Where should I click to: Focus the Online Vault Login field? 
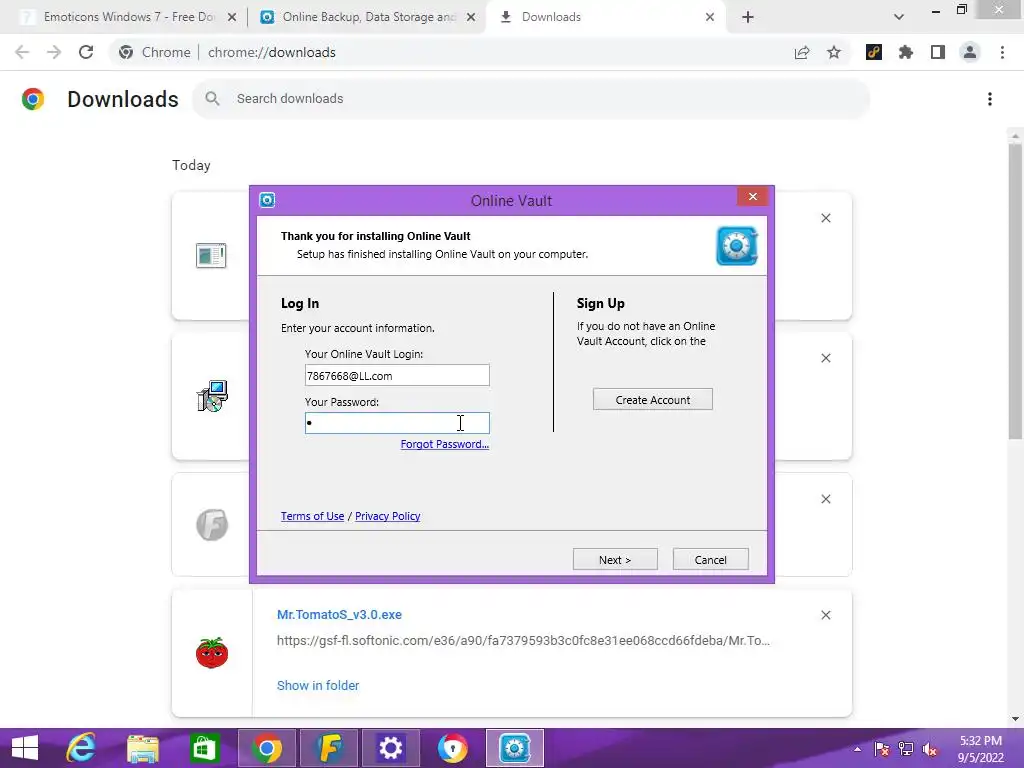point(397,376)
